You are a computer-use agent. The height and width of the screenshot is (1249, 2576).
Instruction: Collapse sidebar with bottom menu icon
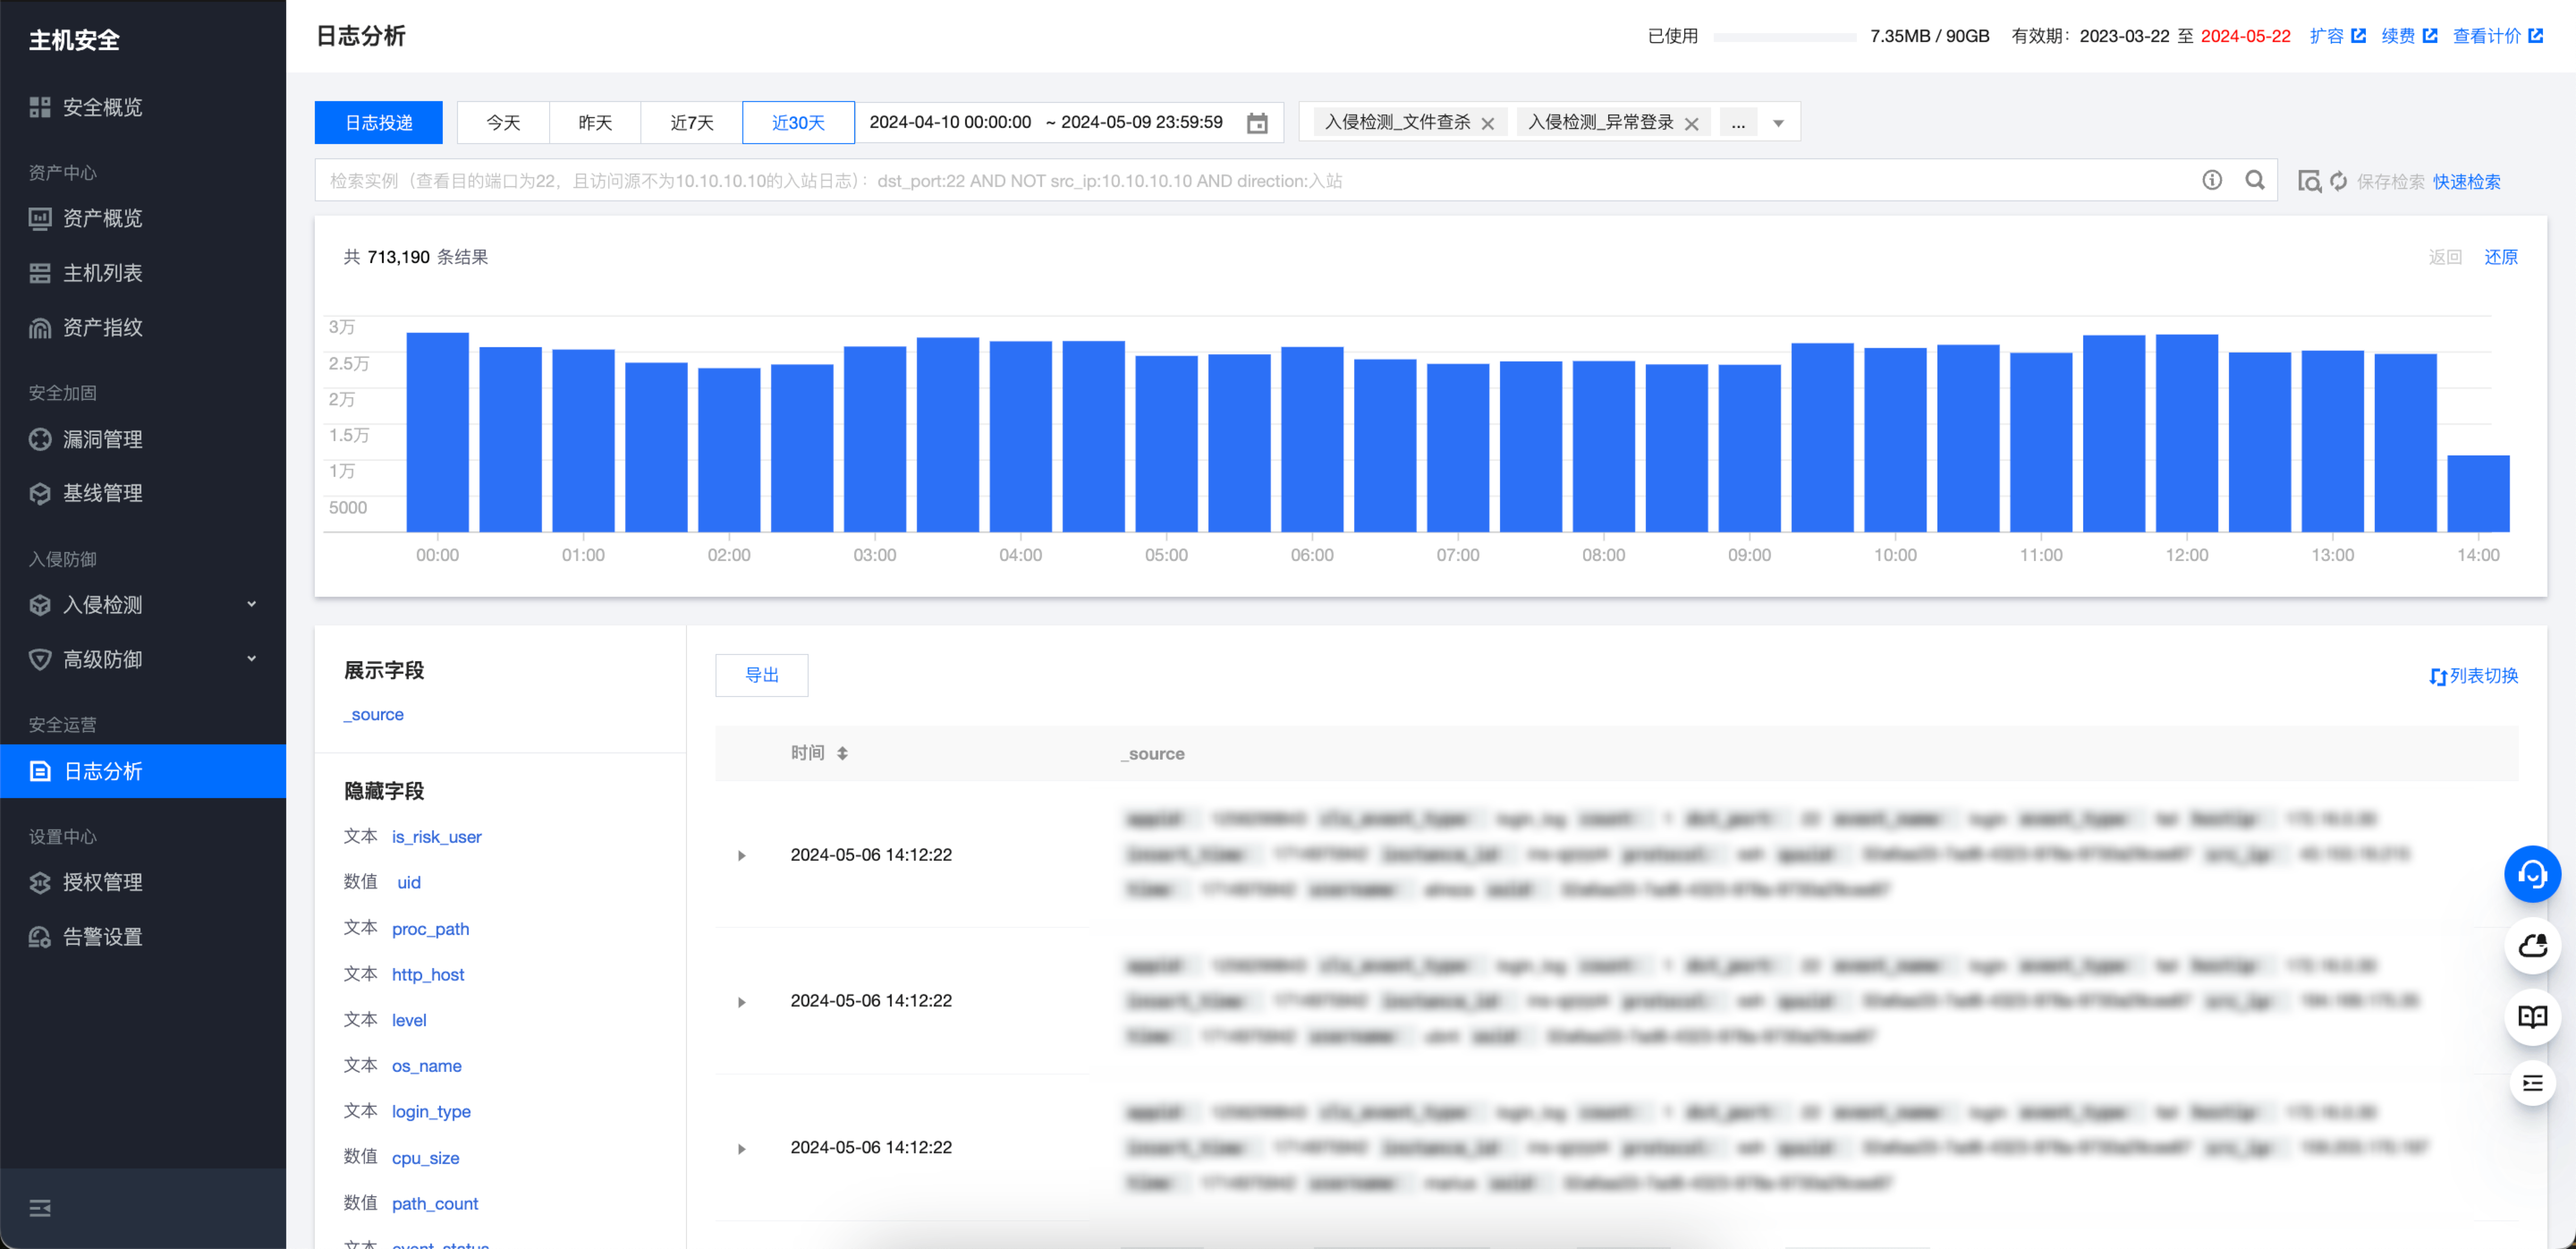[x=40, y=1208]
